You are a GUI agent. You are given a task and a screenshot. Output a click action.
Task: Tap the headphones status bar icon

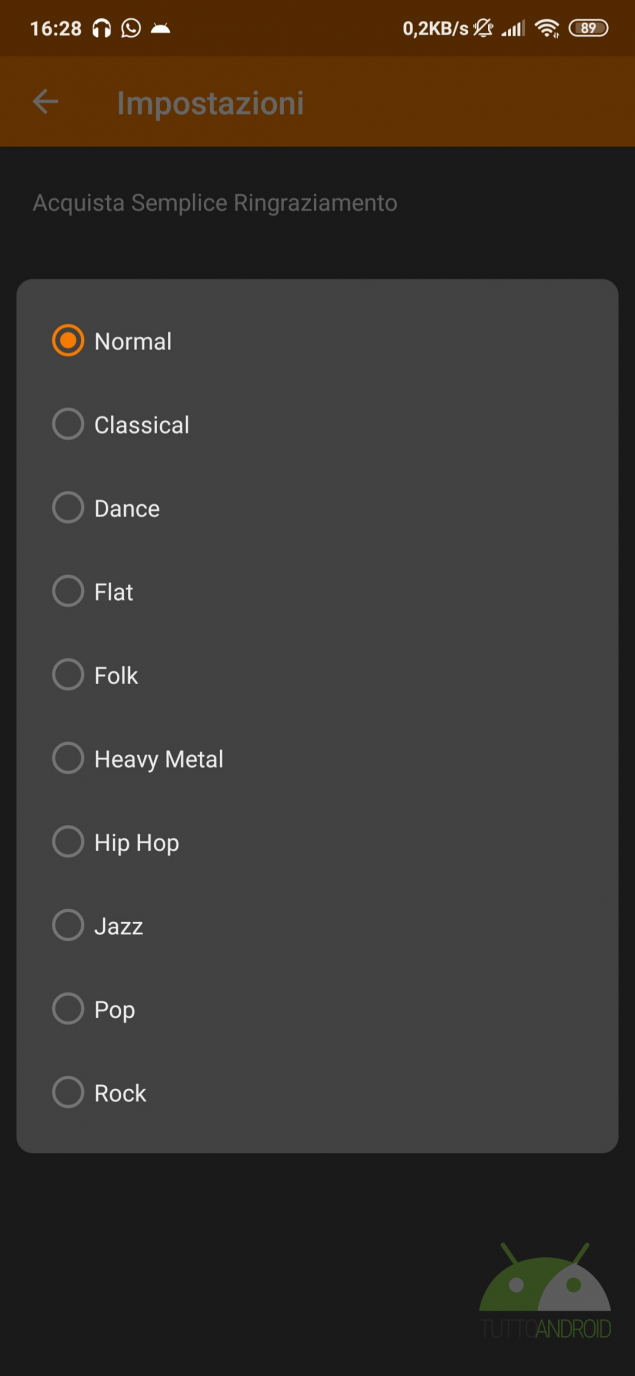101,28
